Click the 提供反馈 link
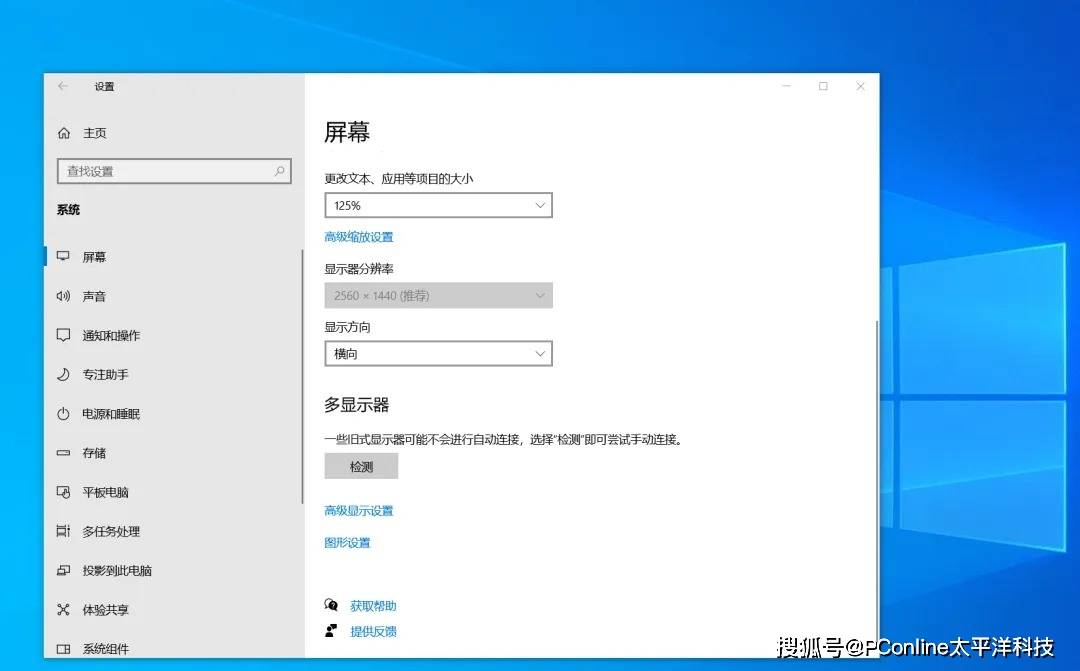This screenshot has width=1080, height=671. [x=373, y=632]
